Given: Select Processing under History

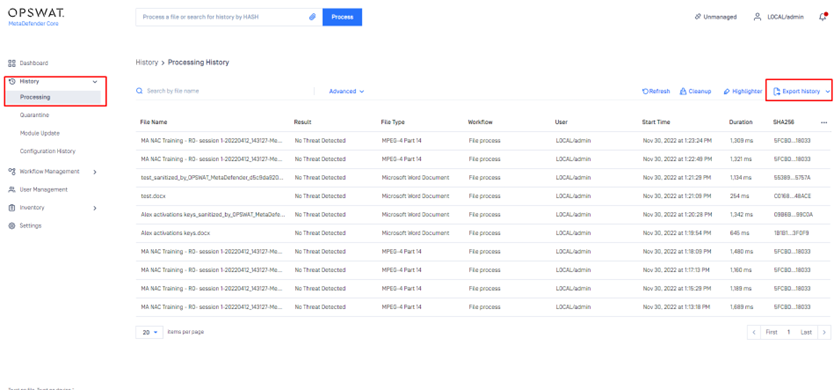Looking at the screenshot, I should tap(54, 97).
